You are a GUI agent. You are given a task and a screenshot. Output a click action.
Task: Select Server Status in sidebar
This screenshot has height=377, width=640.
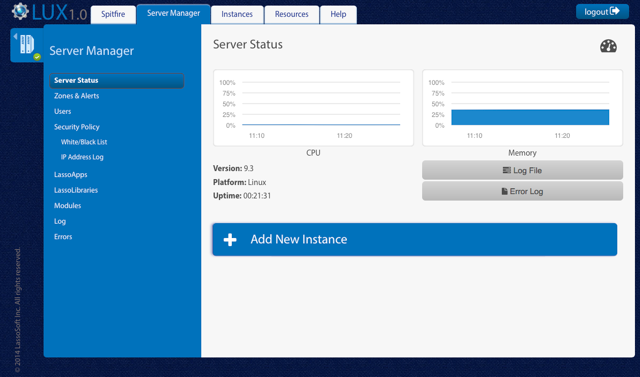tap(117, 80)
